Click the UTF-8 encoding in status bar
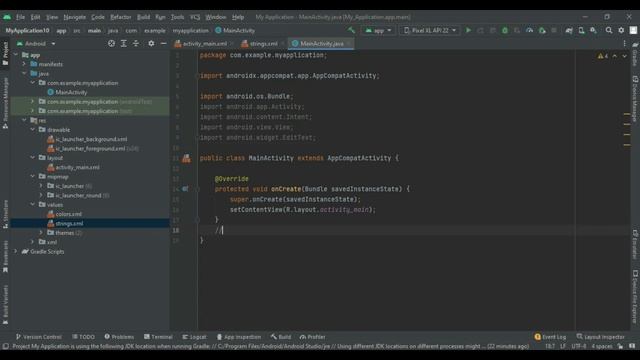640x360 pixels. click(x=578, y=347)
